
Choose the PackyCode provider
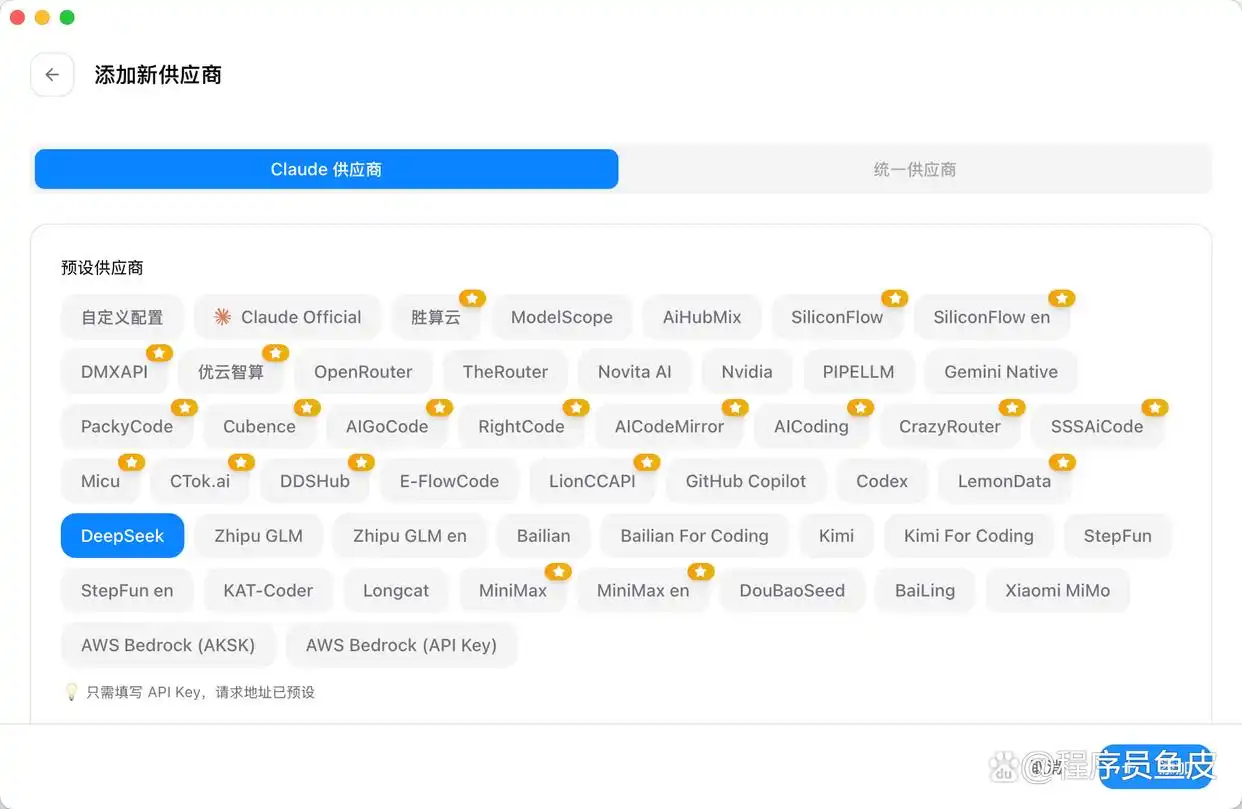tap(127, 426)
